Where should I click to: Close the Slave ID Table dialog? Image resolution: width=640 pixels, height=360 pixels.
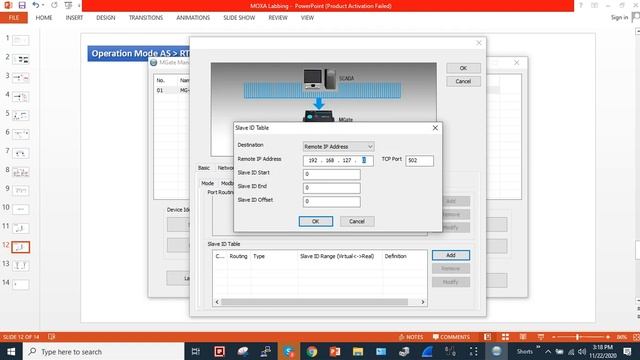(x=435, y=128)
